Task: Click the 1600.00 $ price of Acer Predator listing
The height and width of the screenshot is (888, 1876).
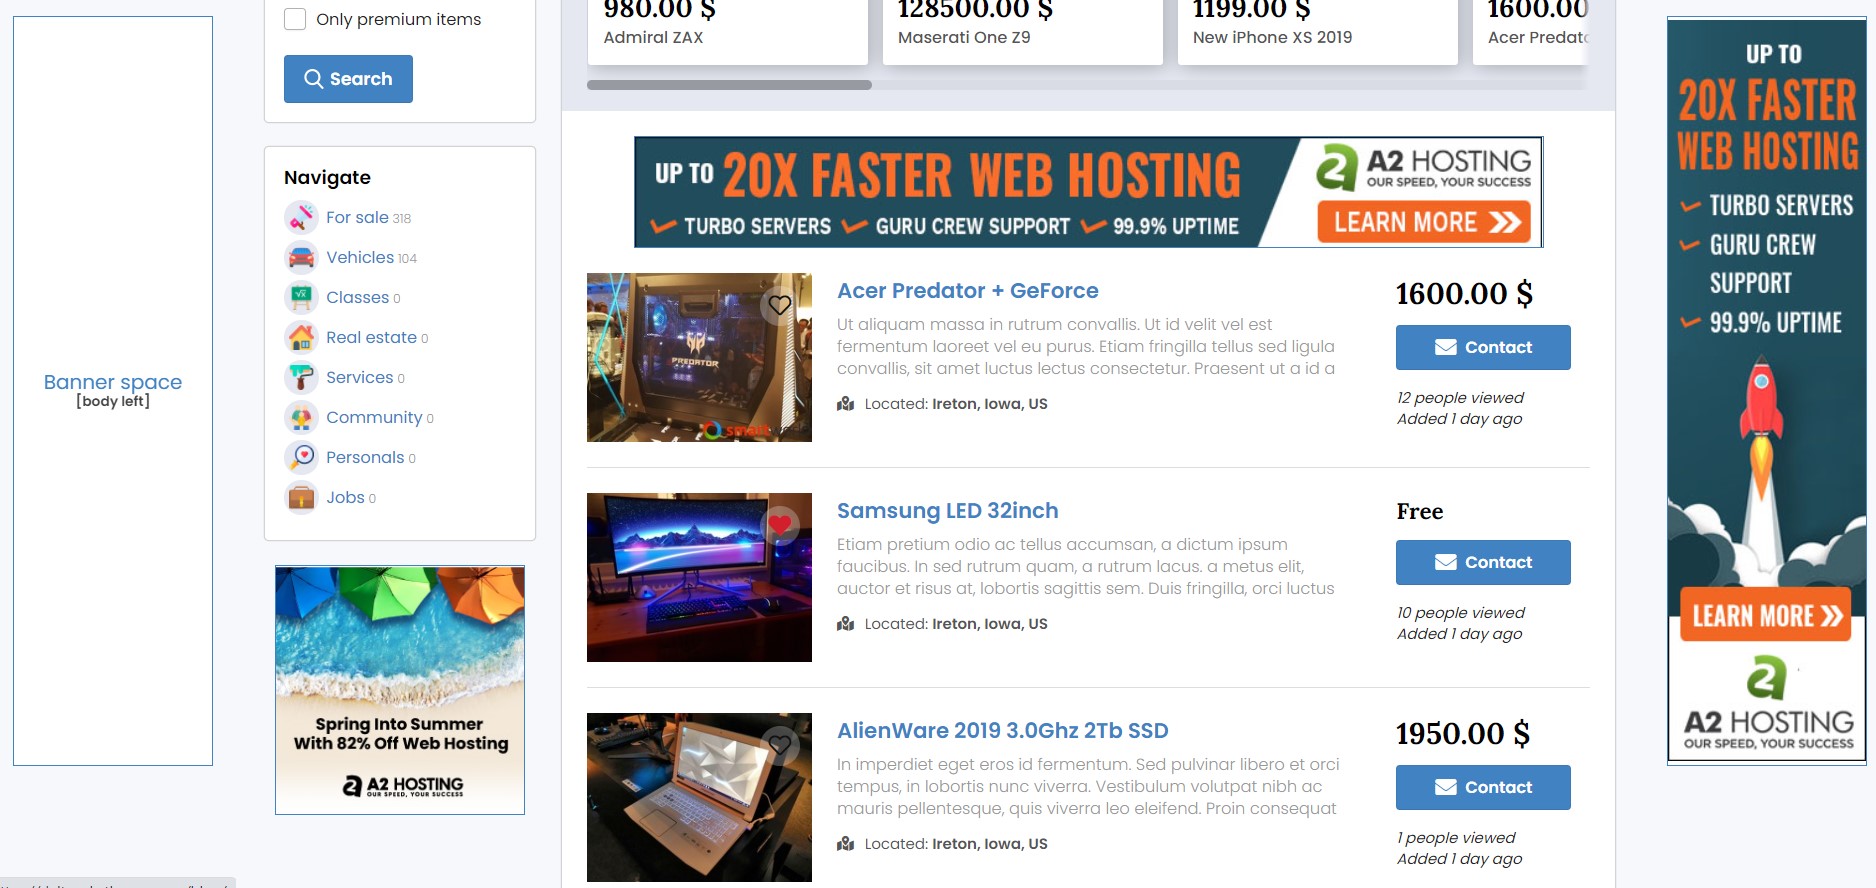Action: coord(1464,294)
